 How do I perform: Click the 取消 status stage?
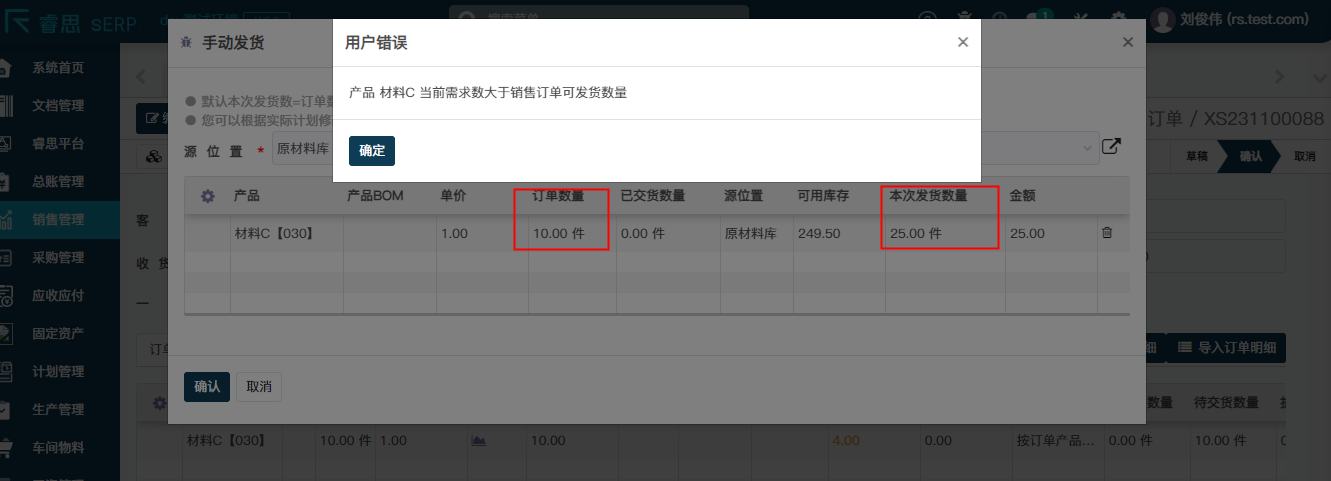point(1304,156)
